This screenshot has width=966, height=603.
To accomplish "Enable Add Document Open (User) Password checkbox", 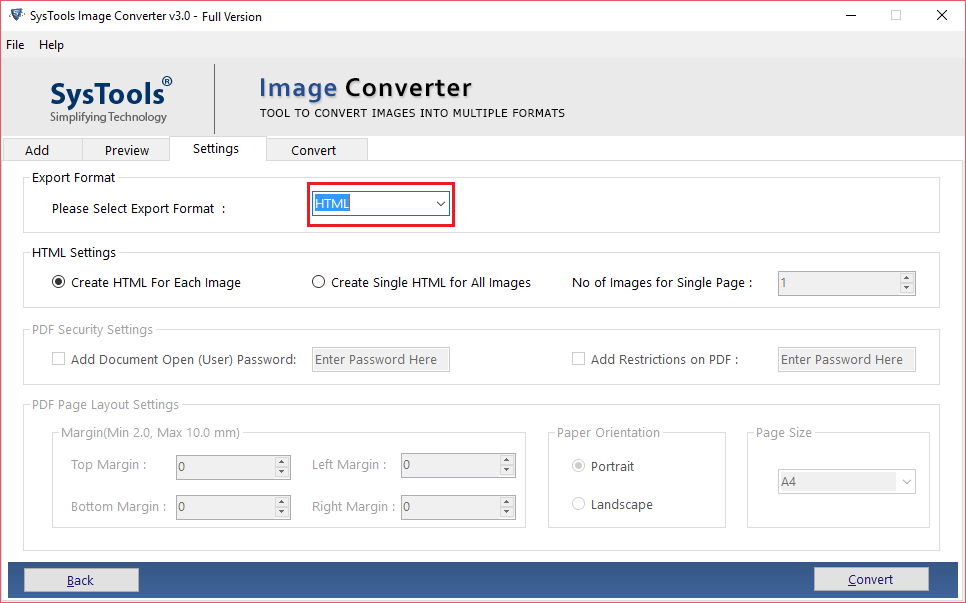I will point(58,358).
